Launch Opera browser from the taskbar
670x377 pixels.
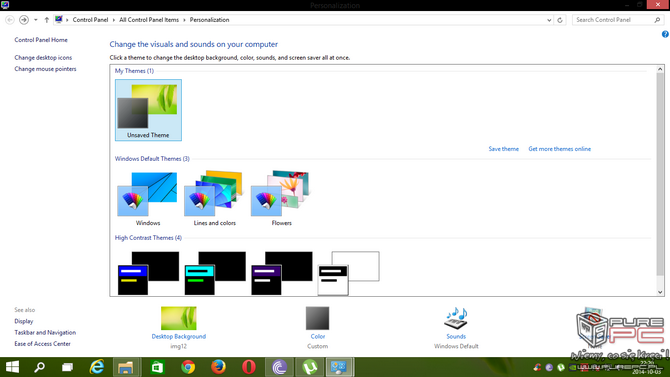point(249,367)
